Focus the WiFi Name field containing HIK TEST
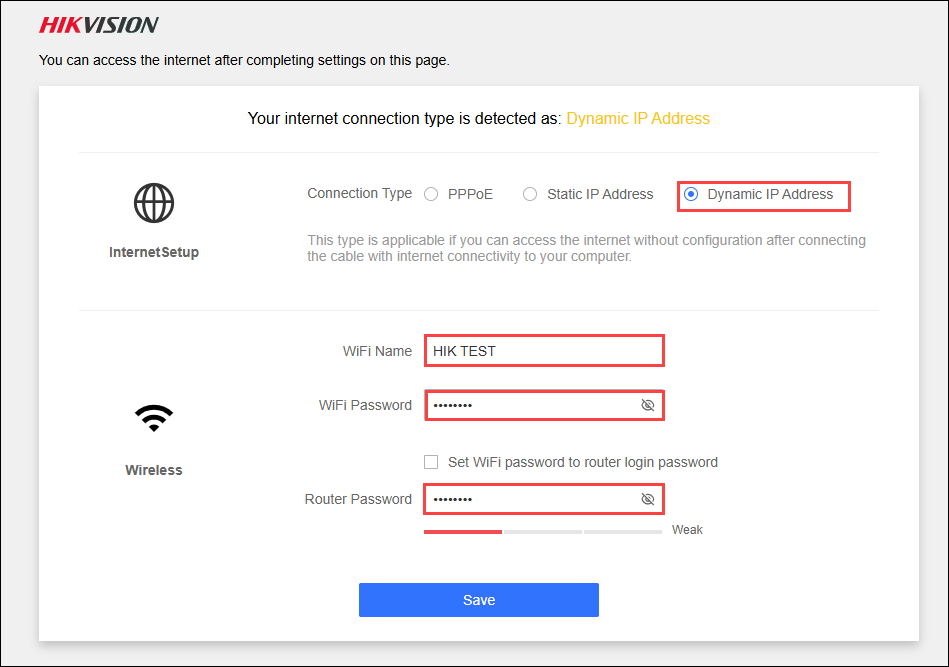This screenshot has width=949, height=667. 543,351
